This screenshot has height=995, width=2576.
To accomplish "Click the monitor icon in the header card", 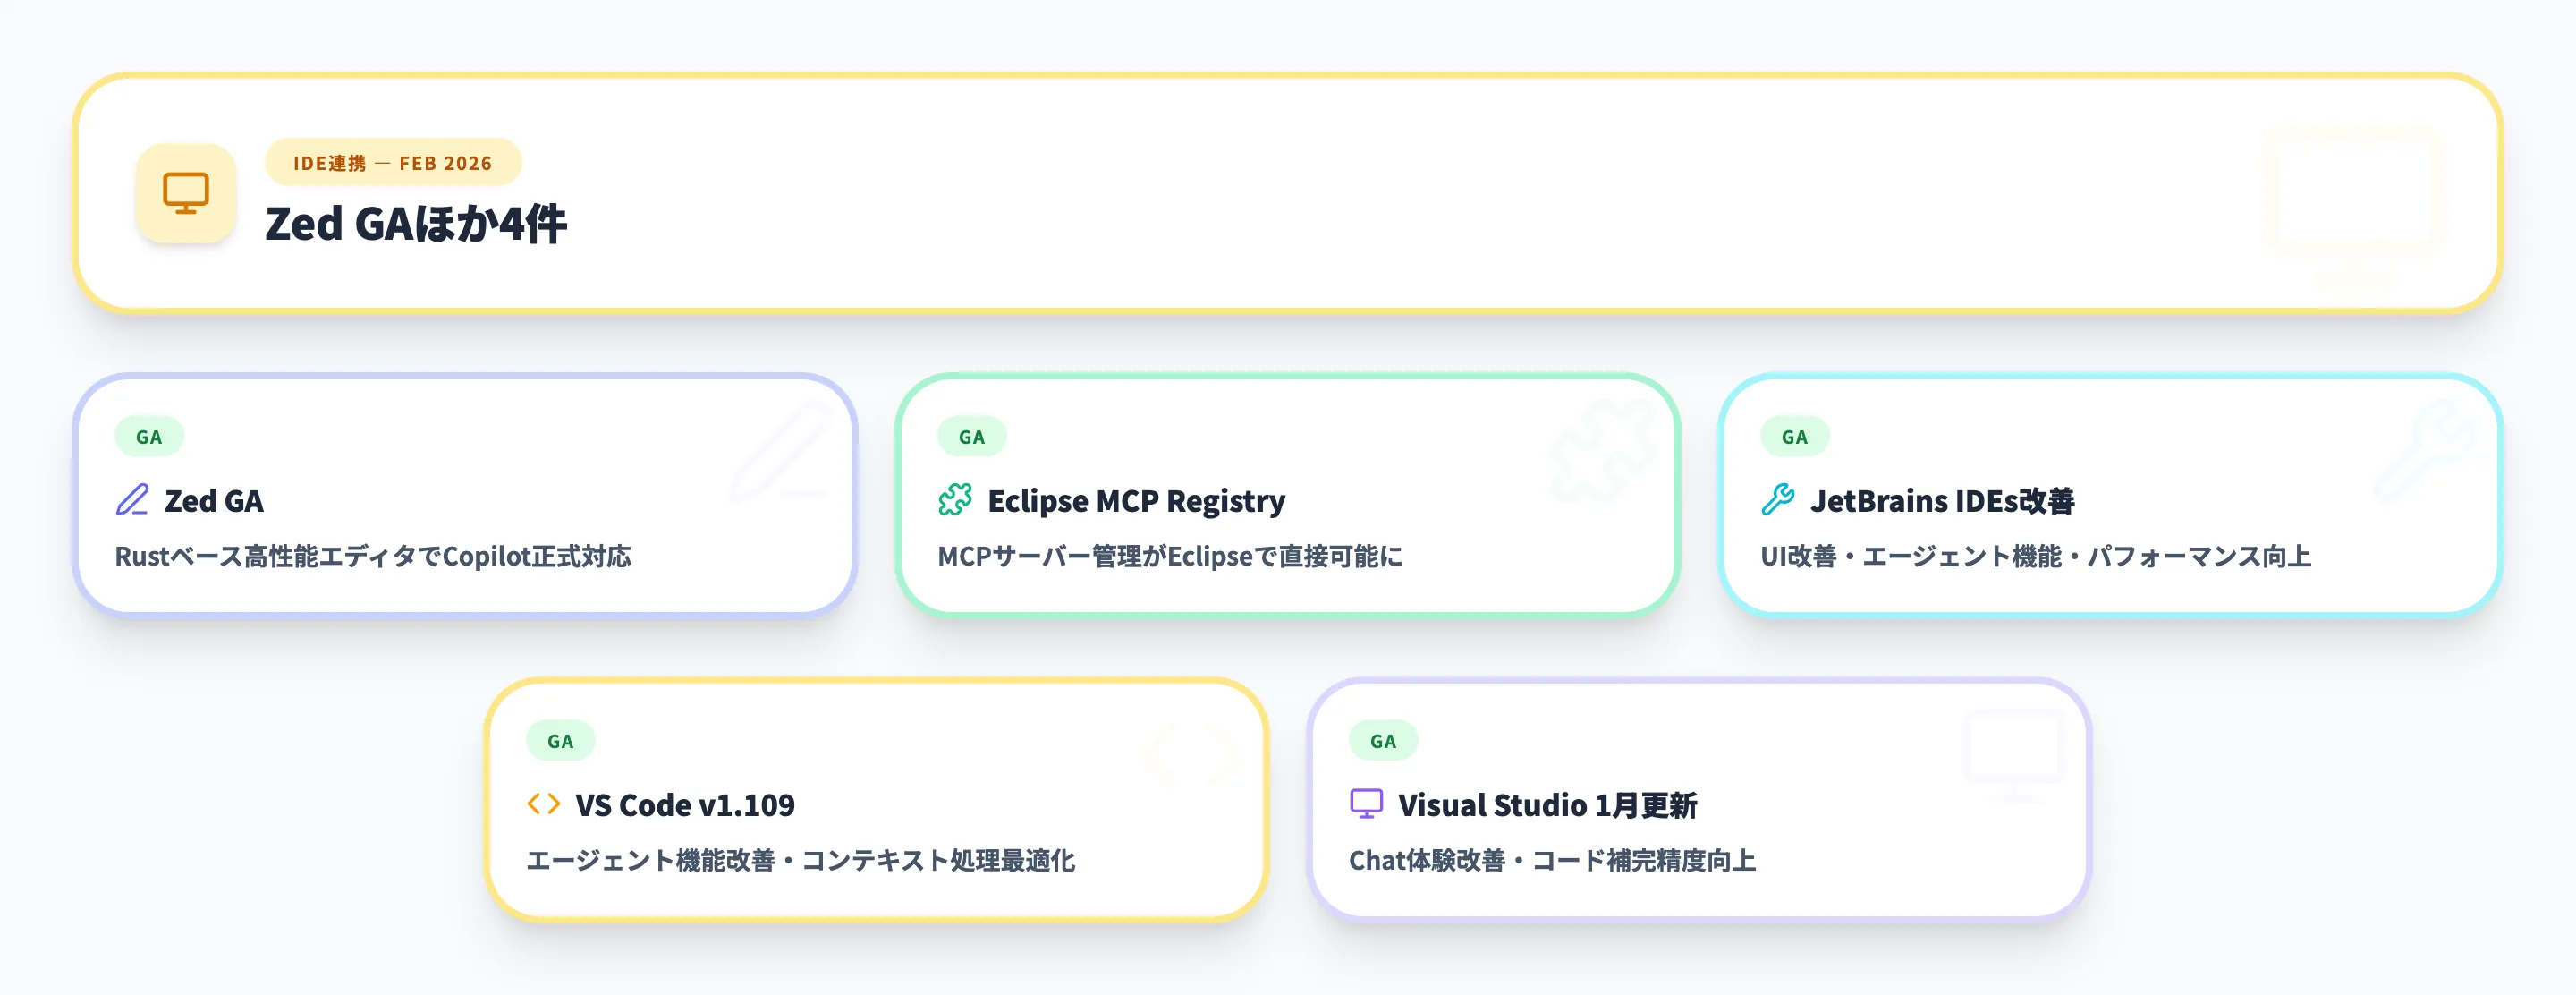I will click(186, 194).
